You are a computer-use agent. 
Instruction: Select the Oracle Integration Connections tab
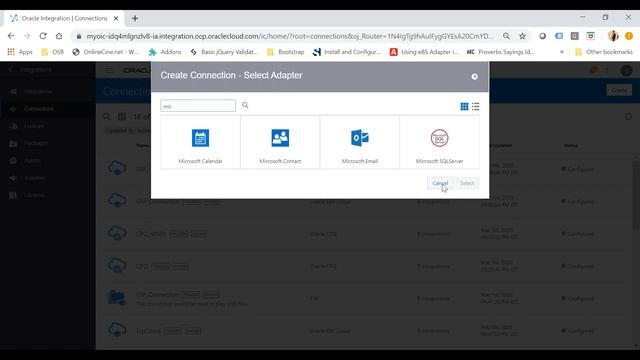click(64, 18)
